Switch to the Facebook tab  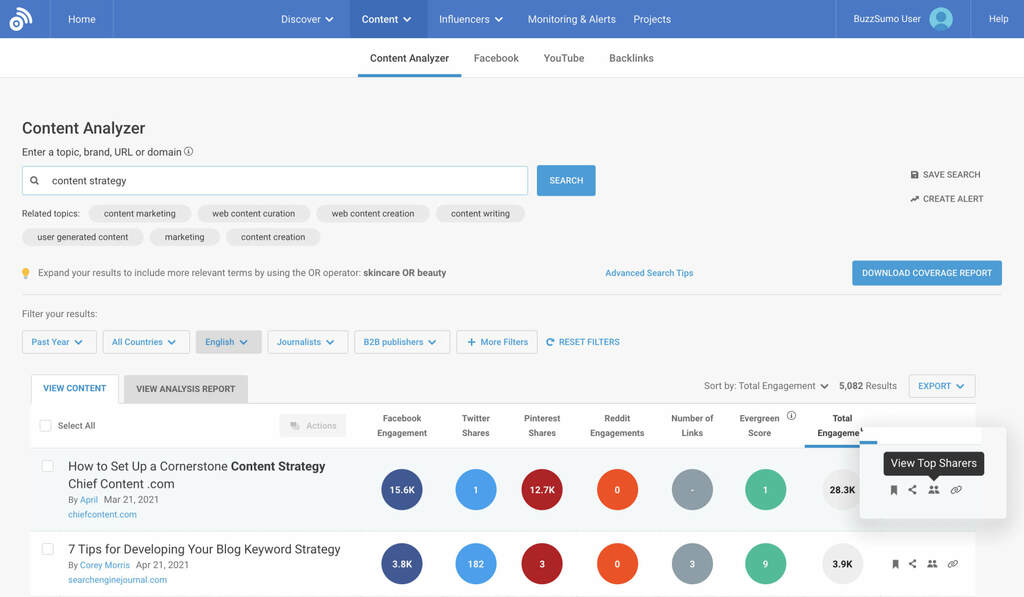pyautogui.click(x=496, y=58)
